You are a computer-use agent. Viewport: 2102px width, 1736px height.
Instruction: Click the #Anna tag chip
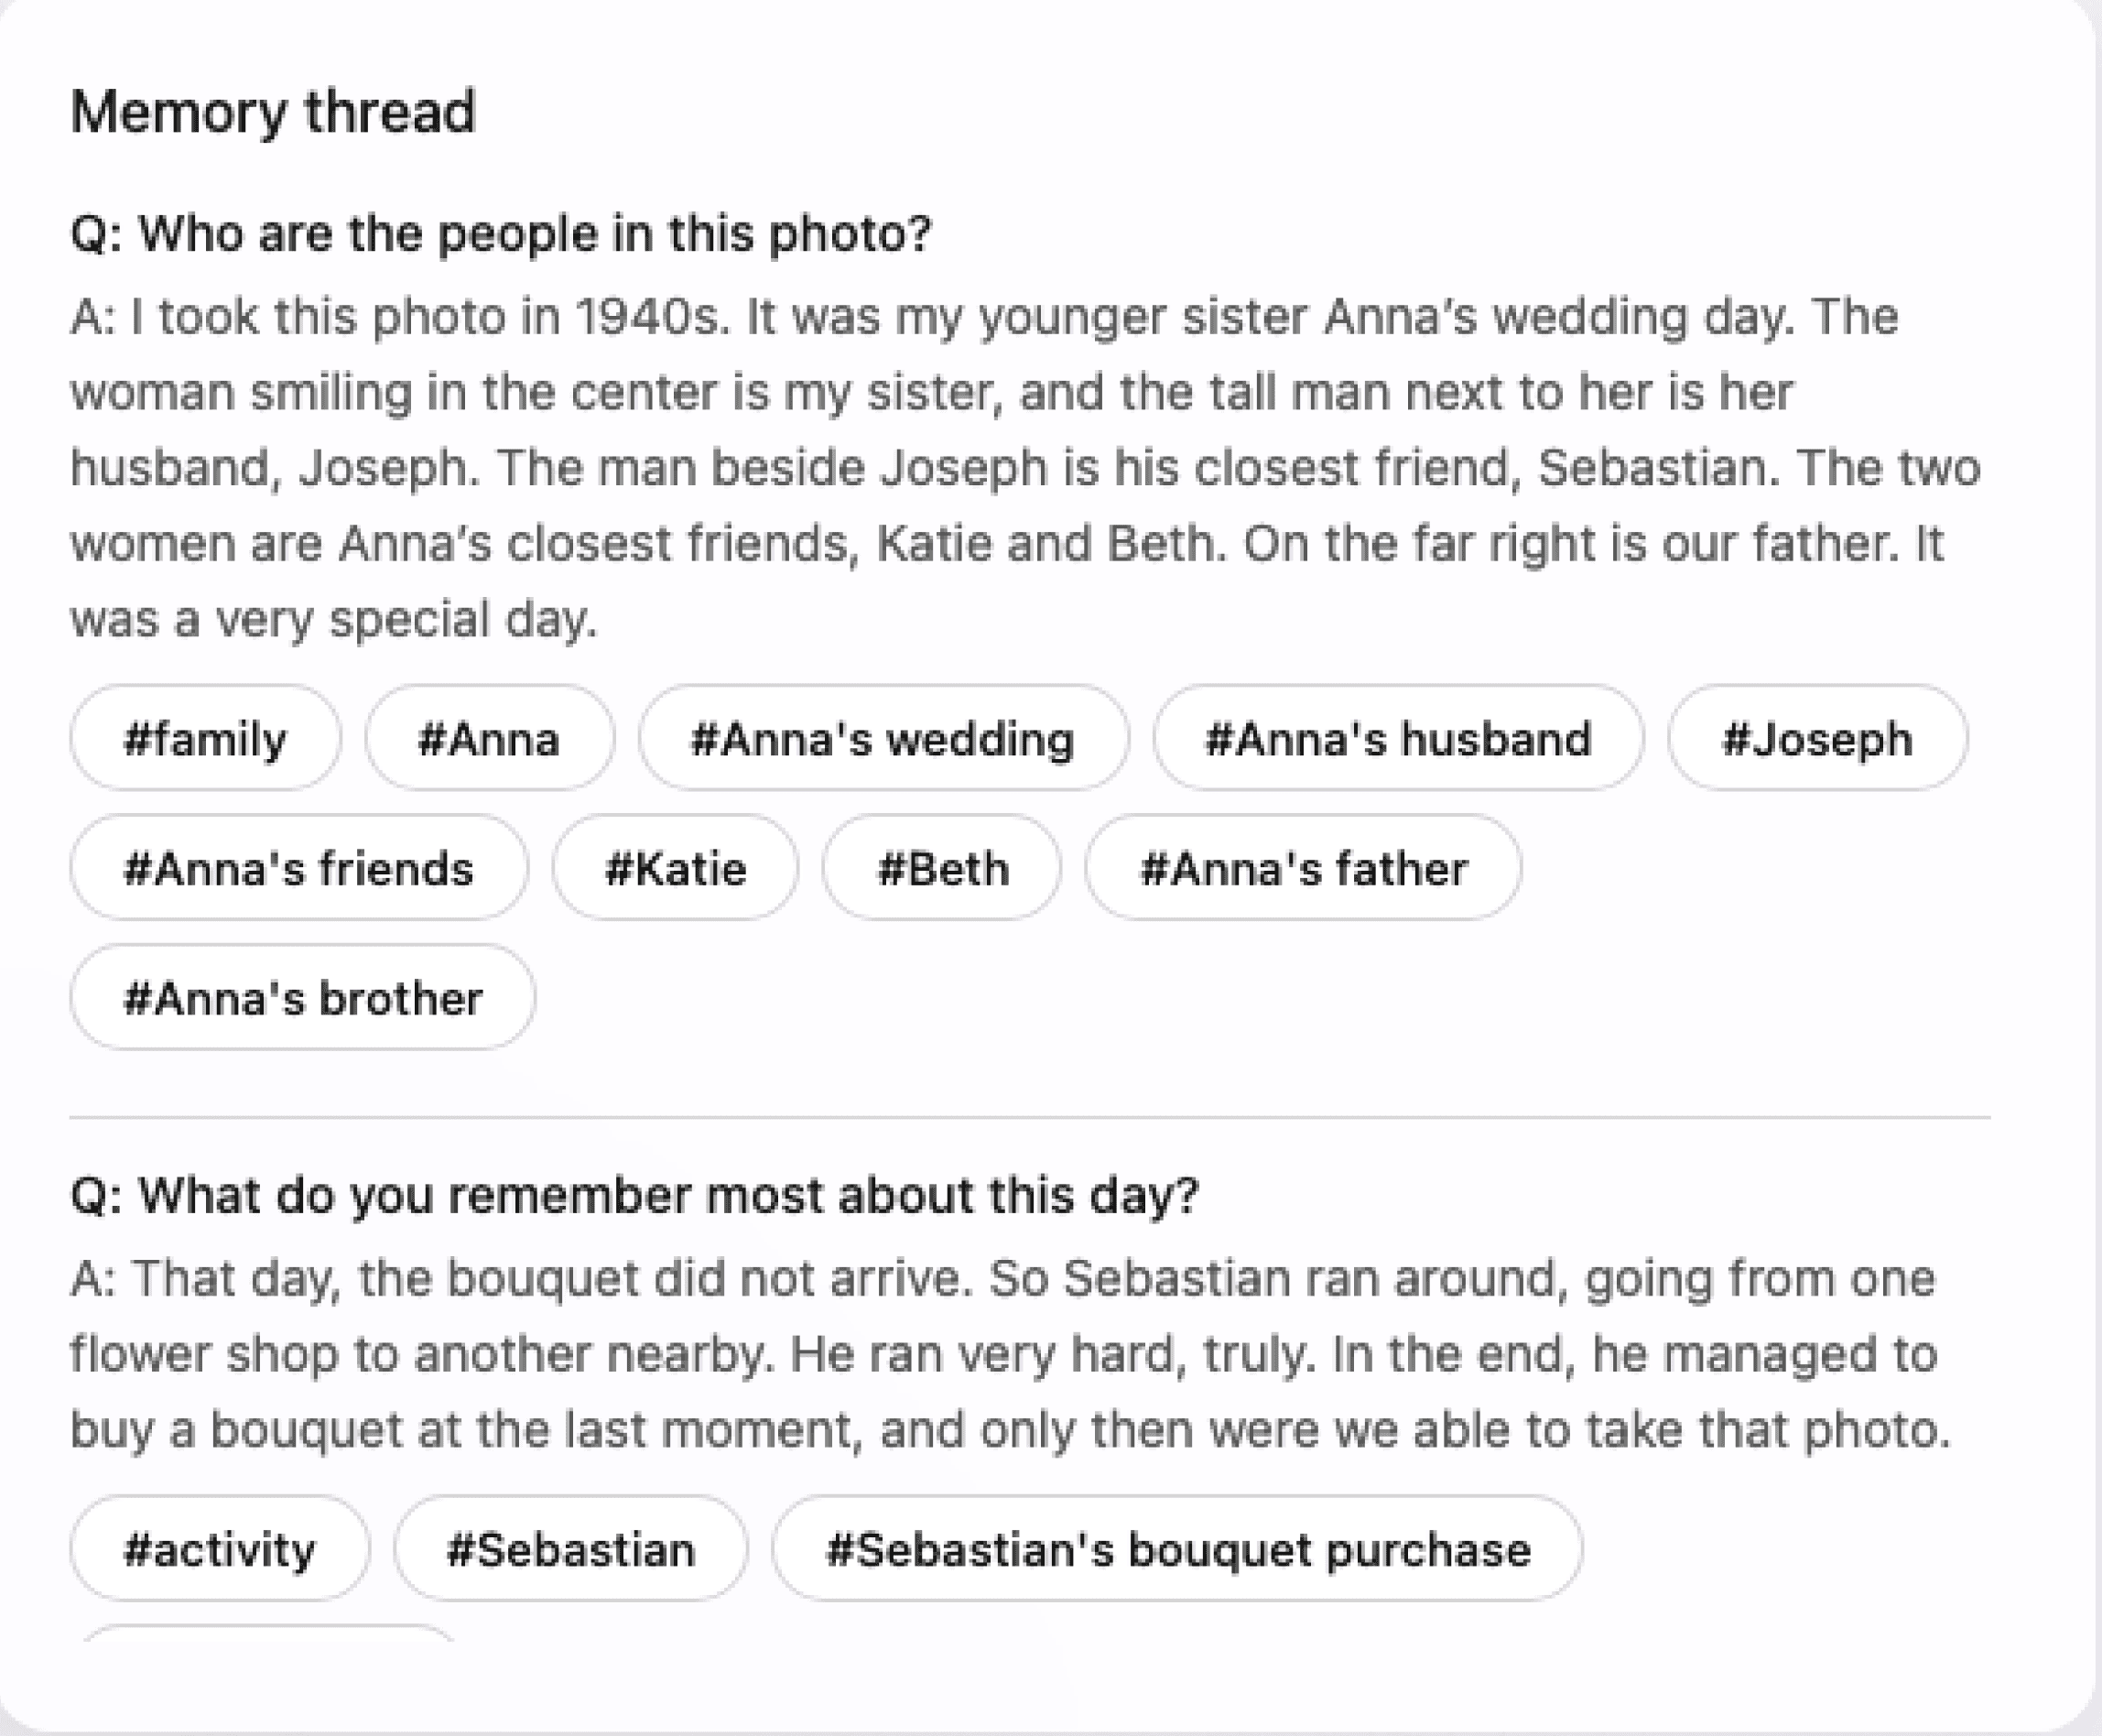click(489, 738)
